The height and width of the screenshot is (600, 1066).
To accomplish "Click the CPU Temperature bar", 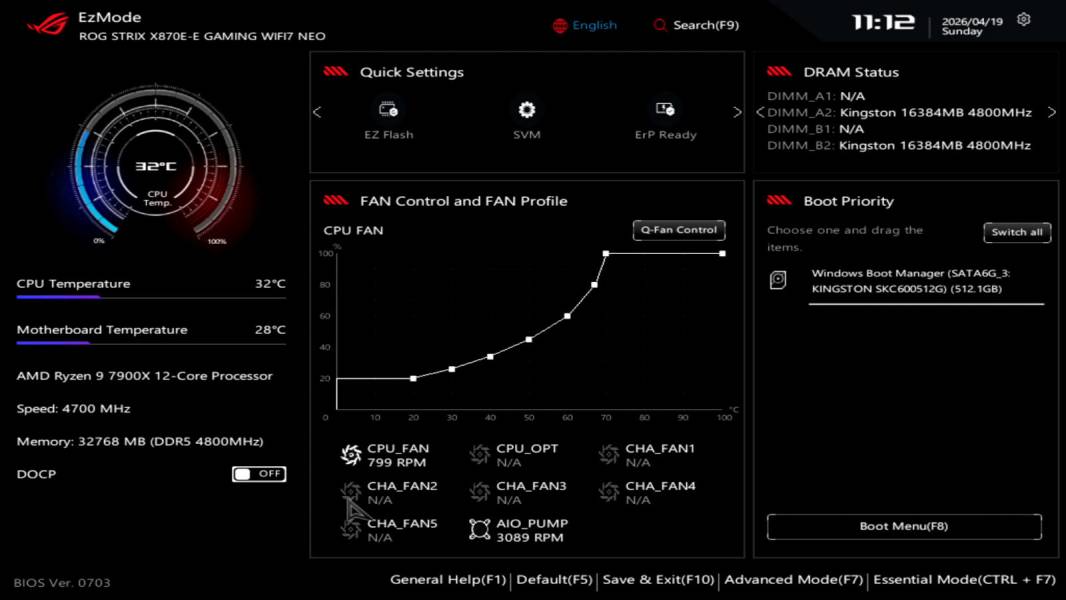I will [x=151, y=297].
